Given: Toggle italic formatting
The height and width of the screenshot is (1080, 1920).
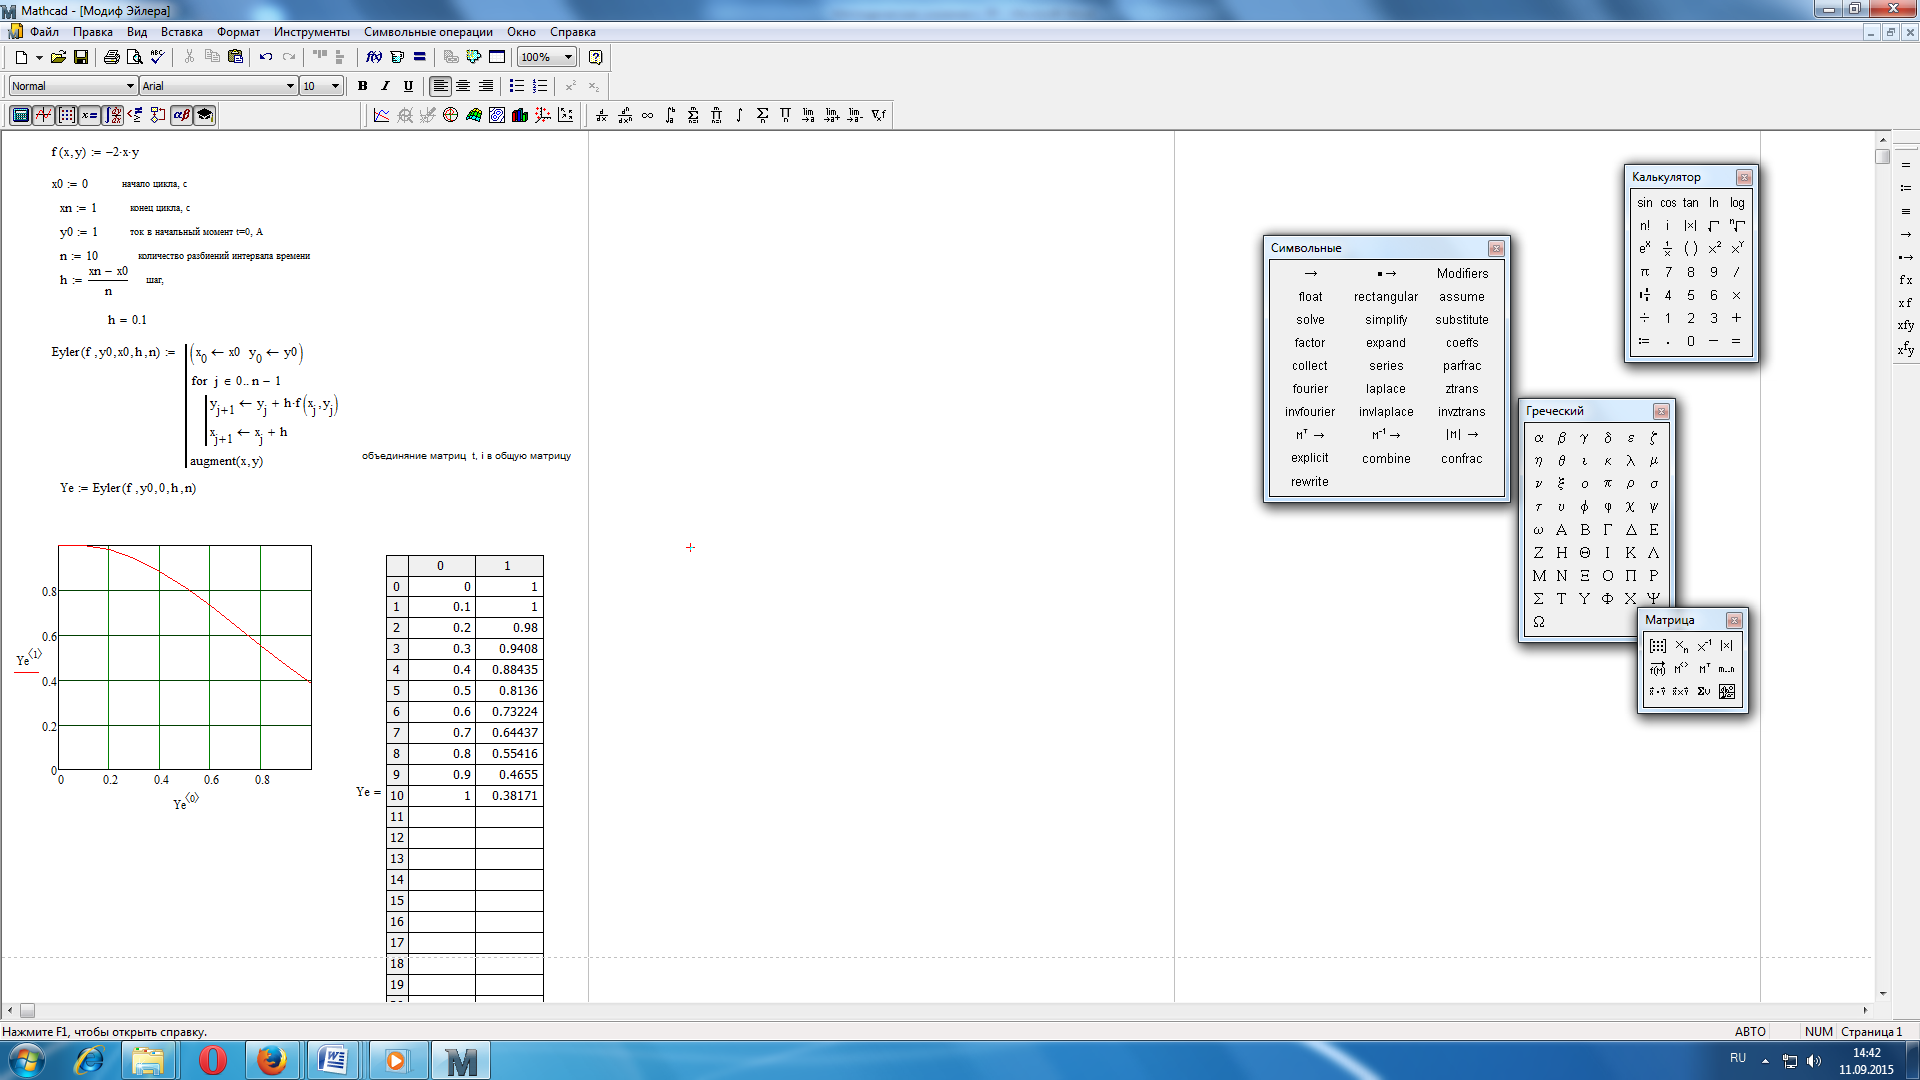Looking at the screenshot, I should coord(385,86).
